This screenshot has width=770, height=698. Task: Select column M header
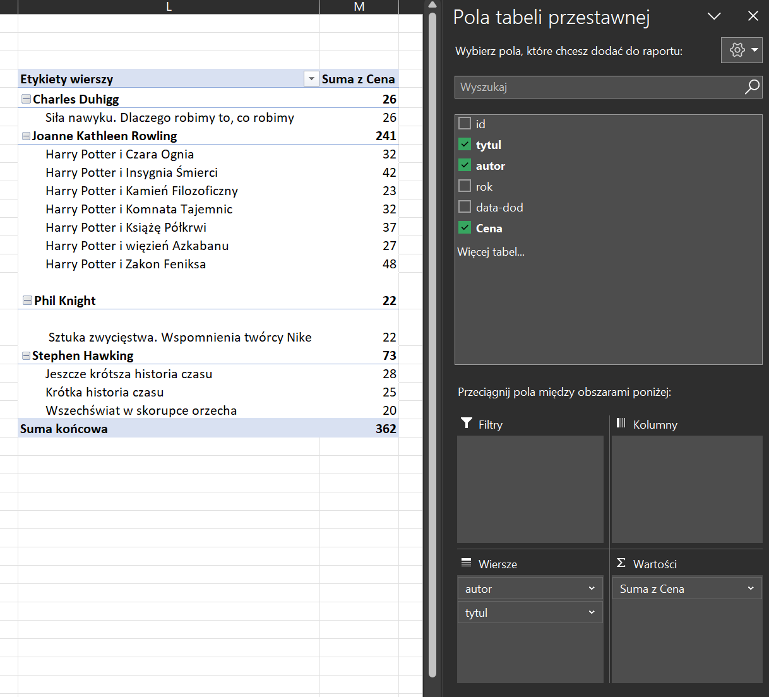359,8
